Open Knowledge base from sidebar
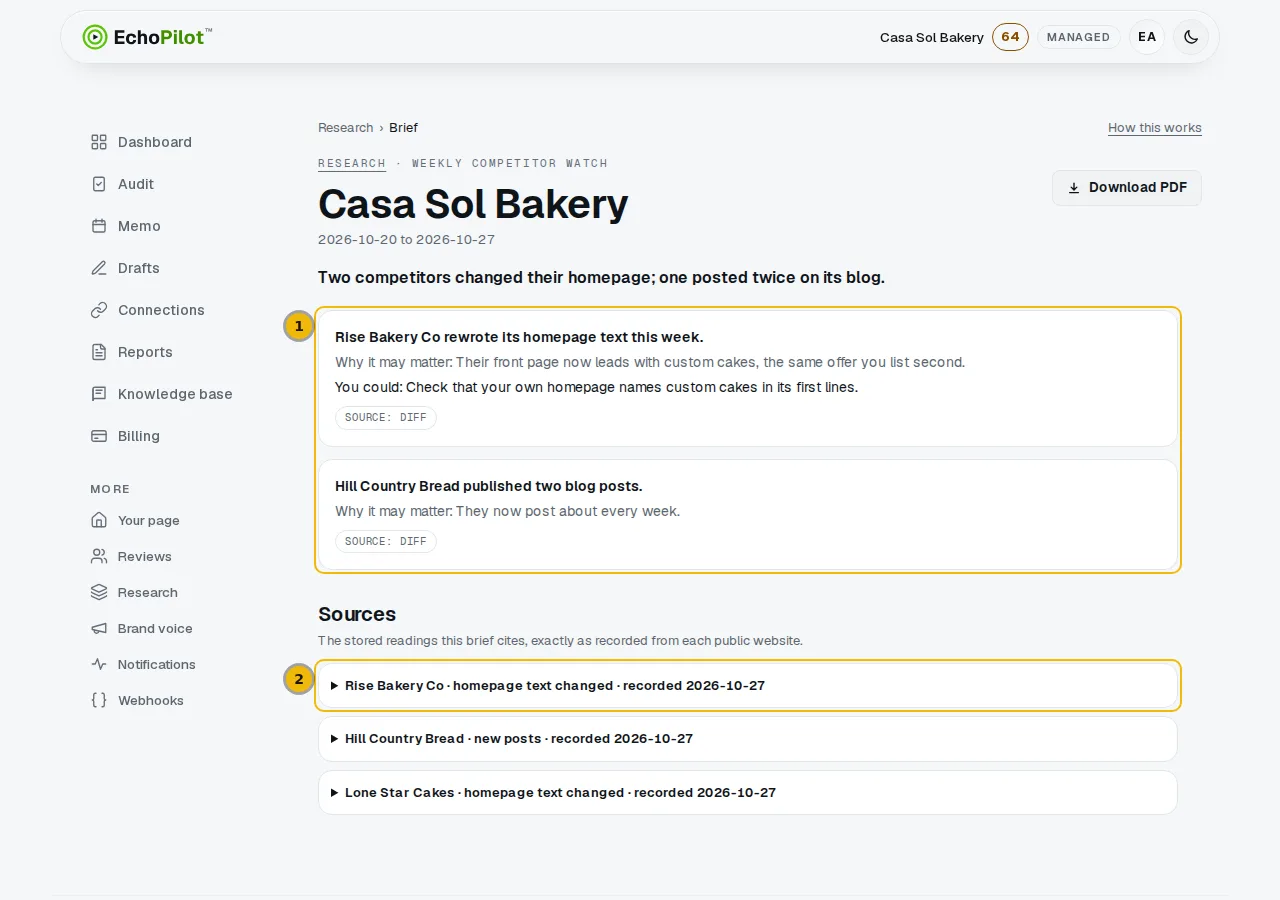1280x900 pixels. [x=175, y=394]
